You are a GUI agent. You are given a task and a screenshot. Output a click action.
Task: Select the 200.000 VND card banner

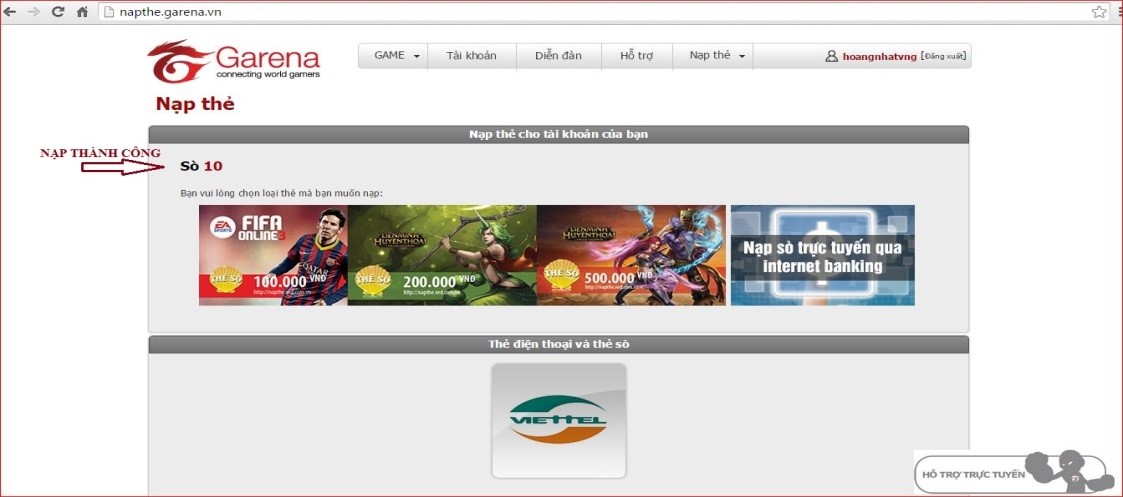pos(442,256)
